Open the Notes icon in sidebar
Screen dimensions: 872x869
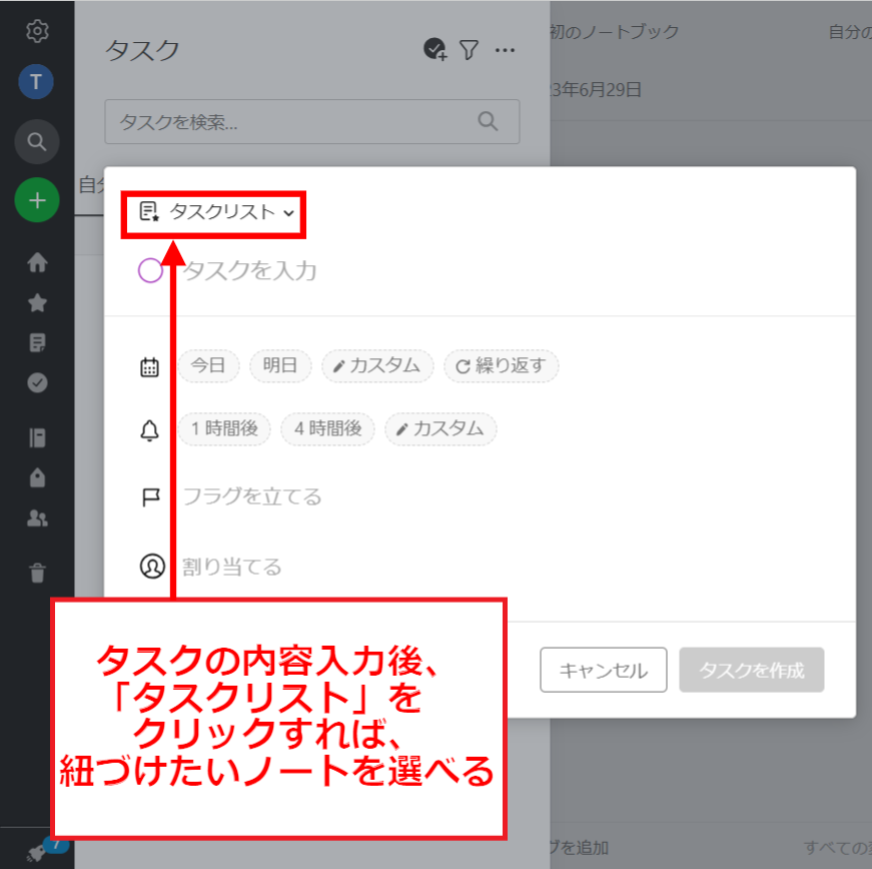pyautogui.click(x=37, y=342)
